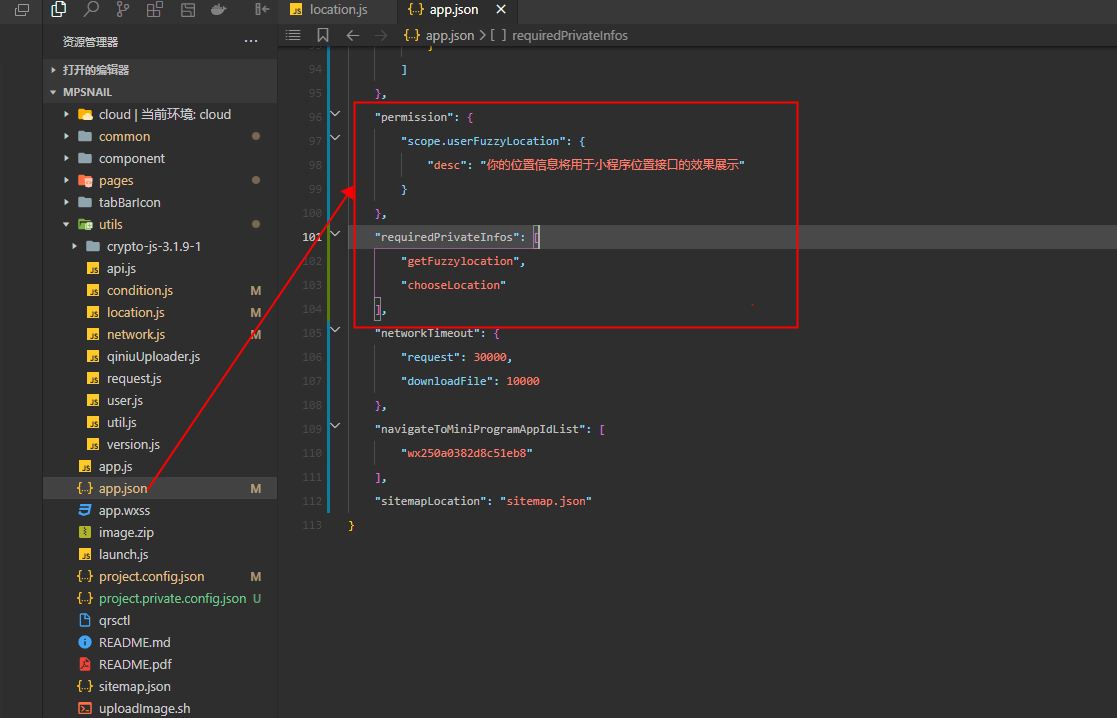Click the "chooseLocation" string in code
This screenshot has width=1117, height=718.
tap(453, 285)
